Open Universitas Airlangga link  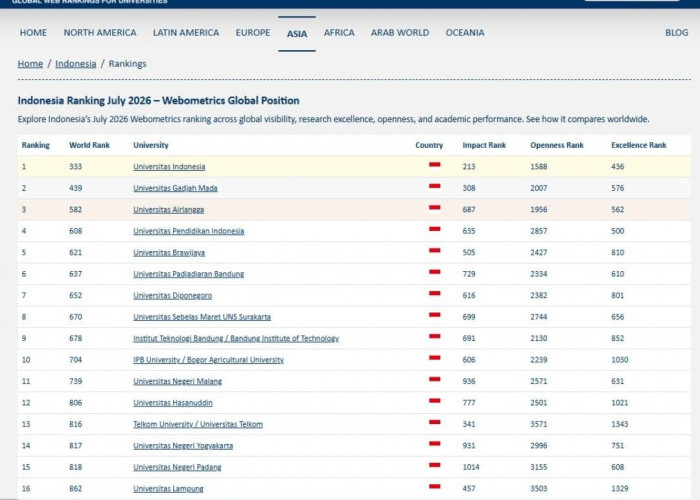169,210
